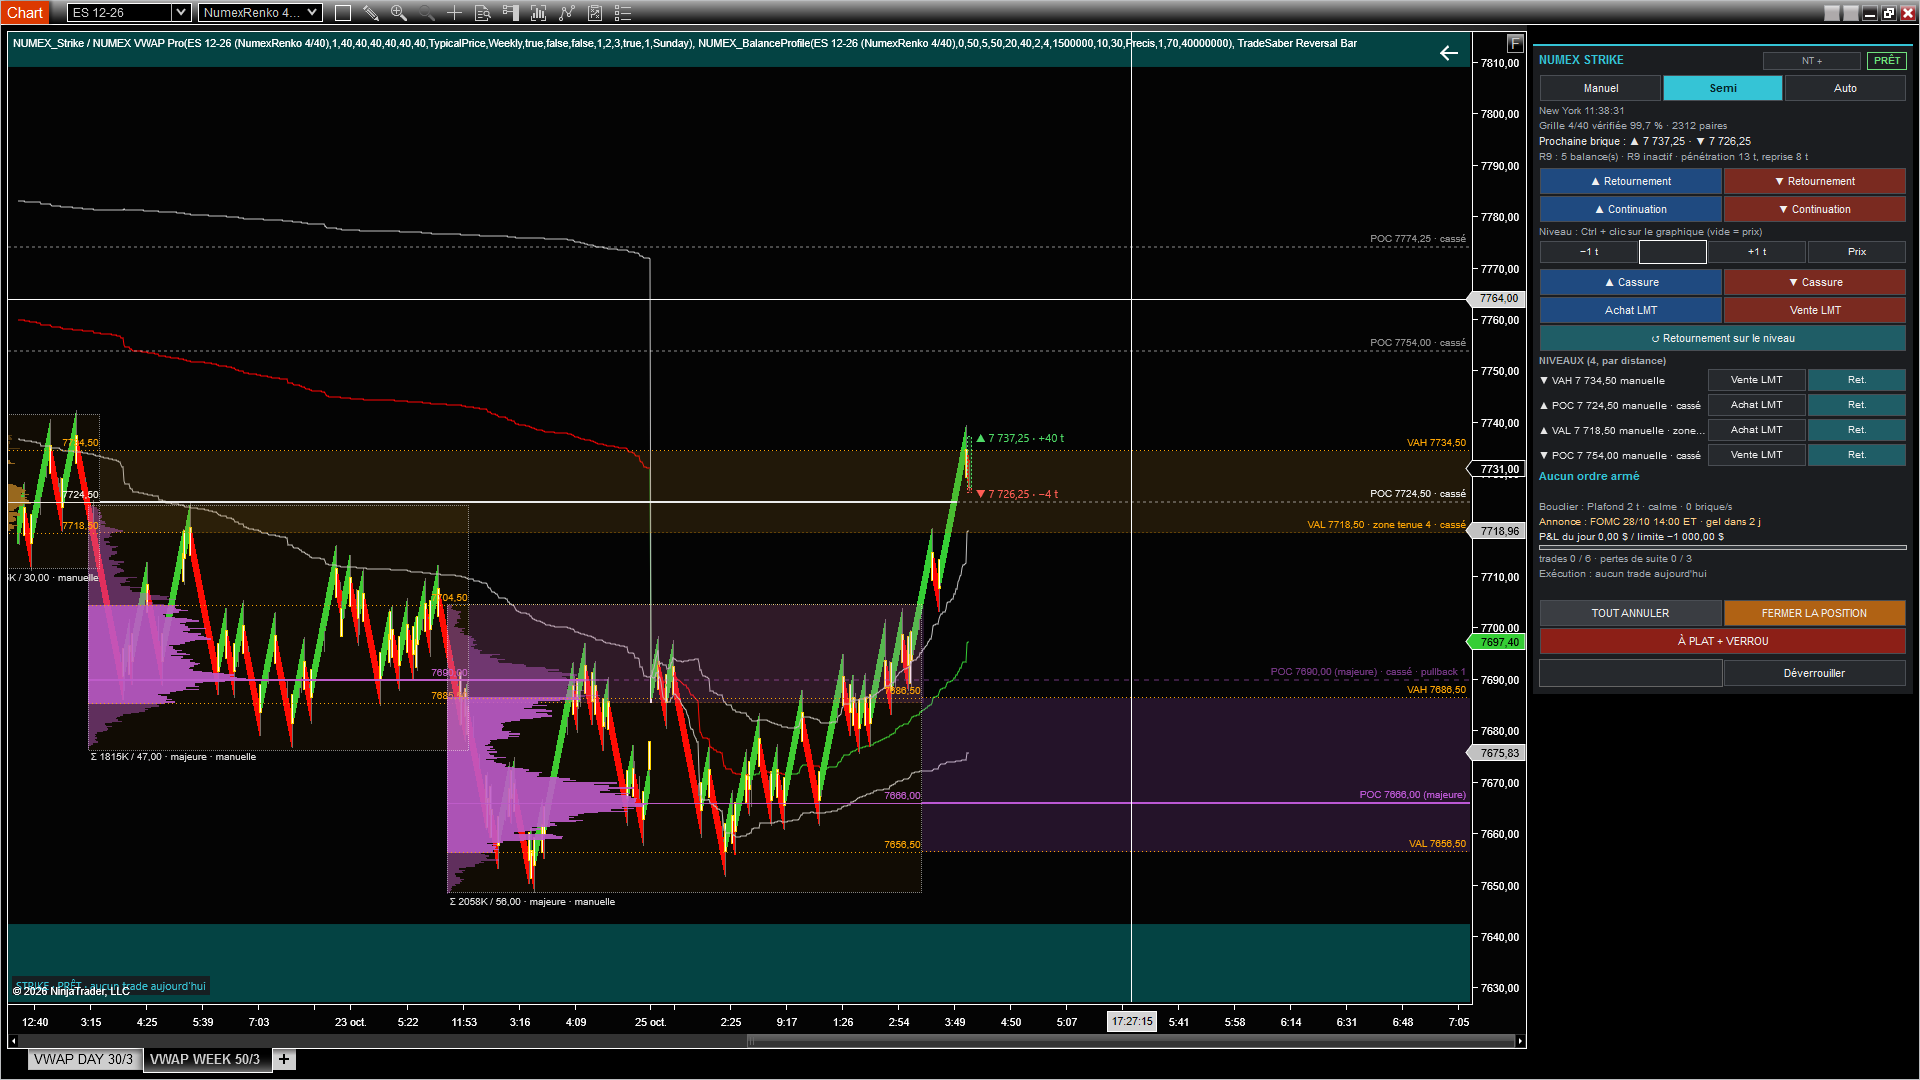Open the drawing tools pencil icon
Viewport: 1920px width, 1080px height.
click(370, 13)
